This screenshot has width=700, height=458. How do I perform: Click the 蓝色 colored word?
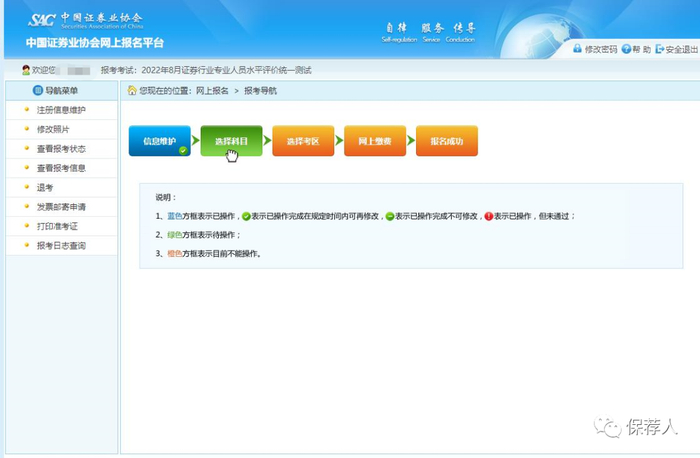click(175, 216)
